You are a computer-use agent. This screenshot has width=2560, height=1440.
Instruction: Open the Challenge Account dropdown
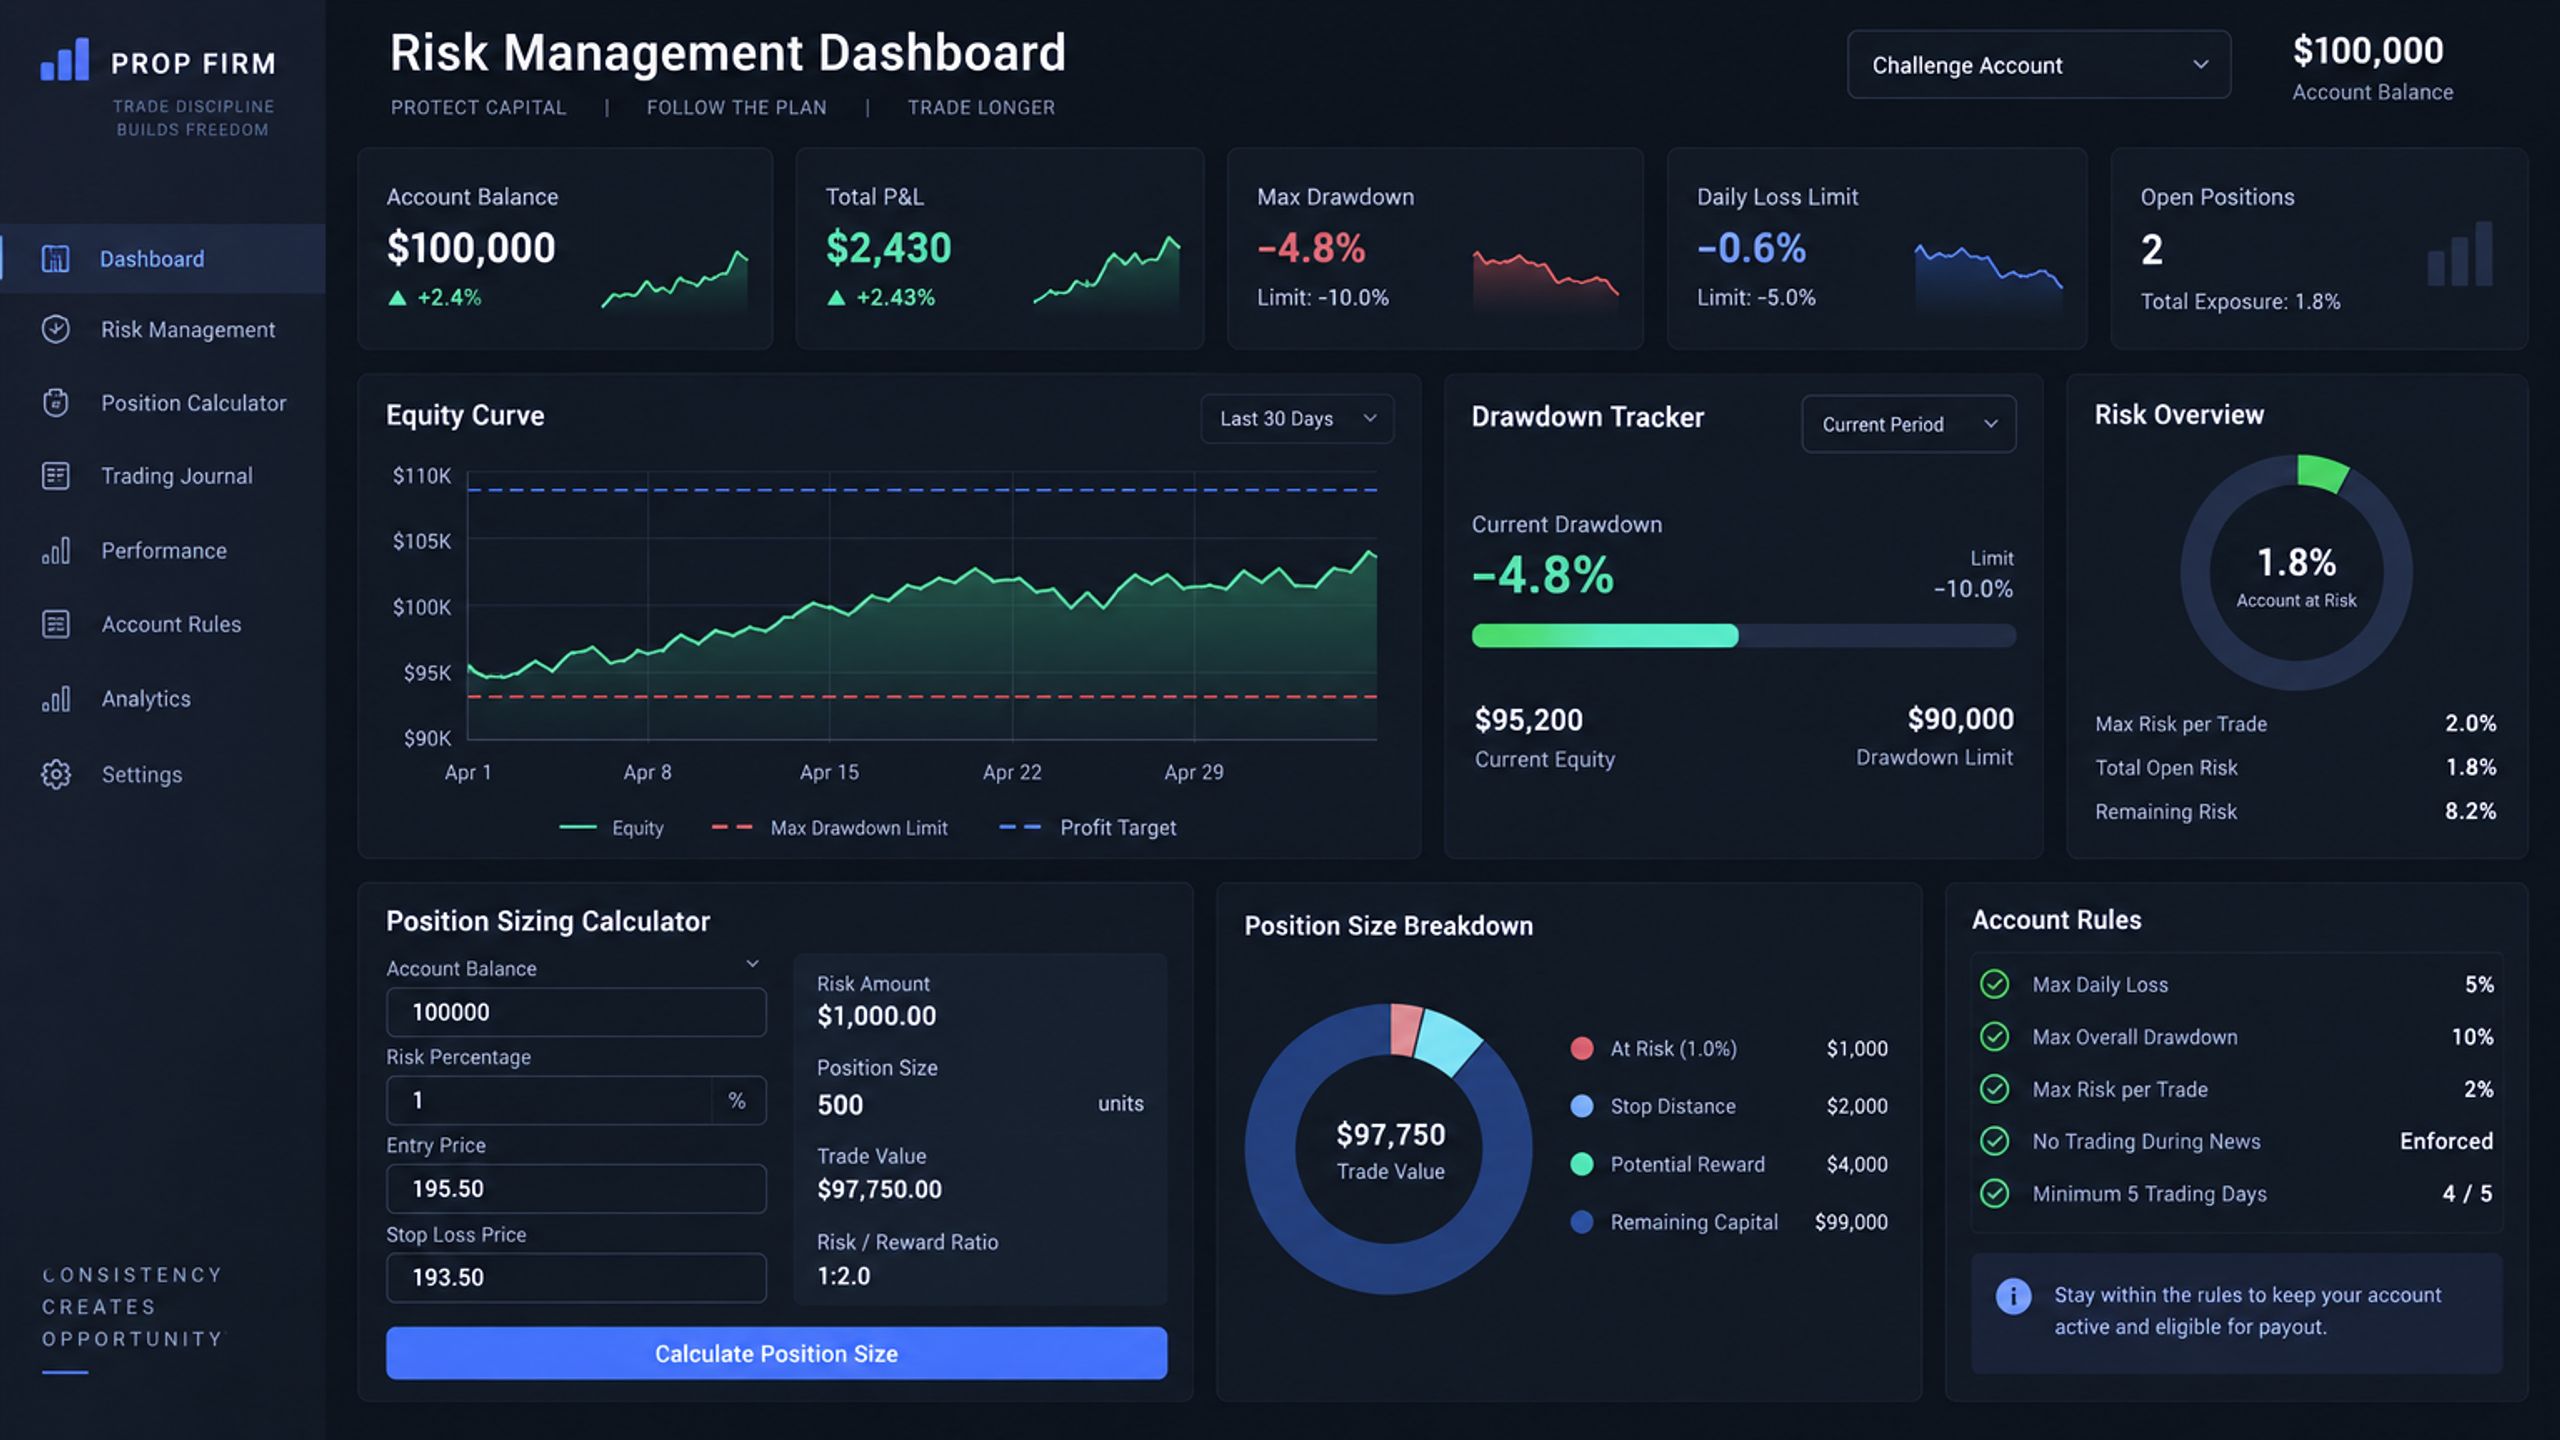2038,65
